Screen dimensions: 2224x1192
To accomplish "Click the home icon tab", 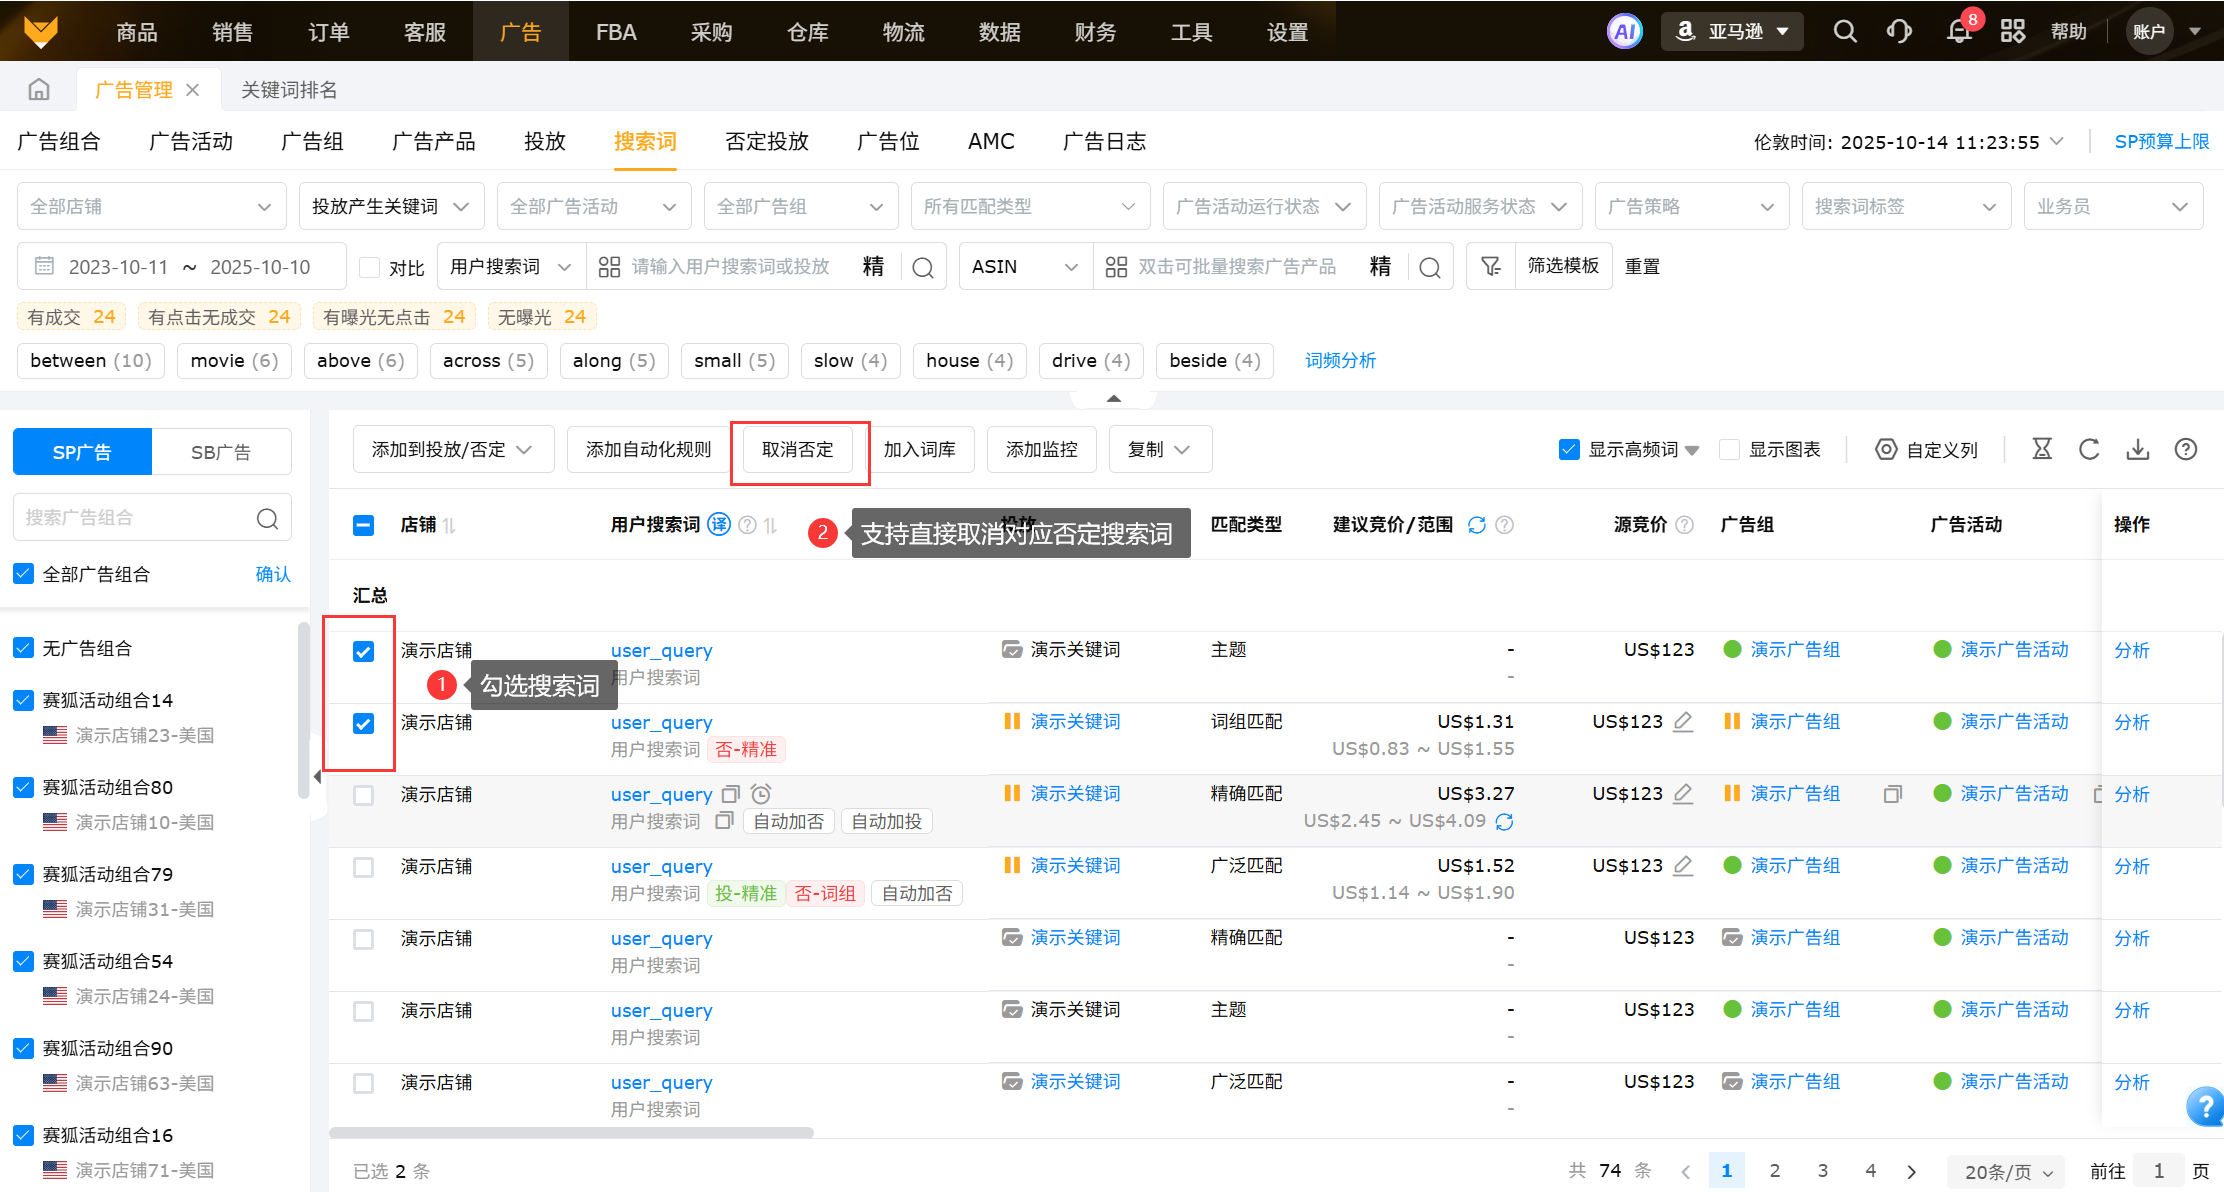I will tap(39, 90).
